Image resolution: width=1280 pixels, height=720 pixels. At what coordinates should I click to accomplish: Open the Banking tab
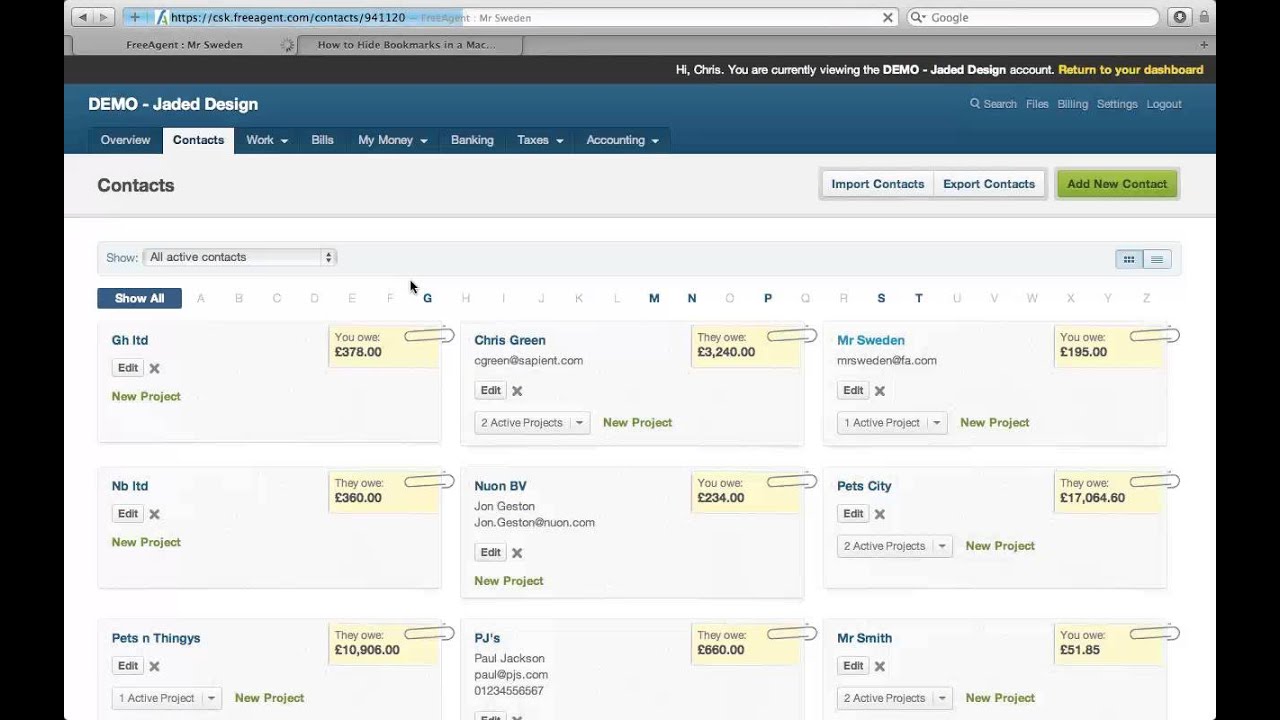(472, 140)
